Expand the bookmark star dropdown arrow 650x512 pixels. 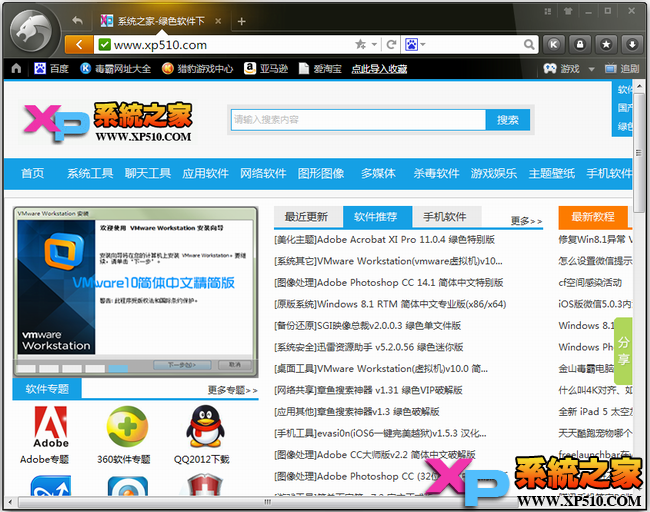[374, 44]
